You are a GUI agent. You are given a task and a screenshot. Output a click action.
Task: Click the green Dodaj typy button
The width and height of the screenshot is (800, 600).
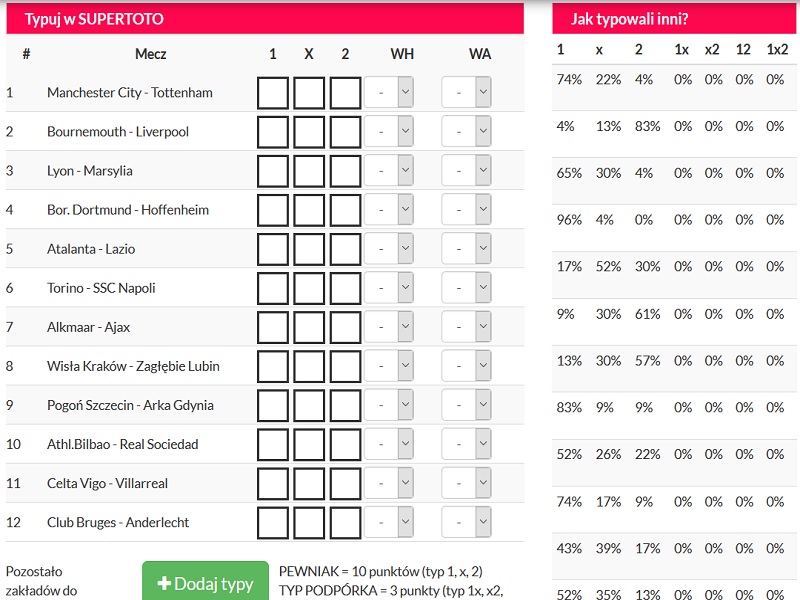206,582
